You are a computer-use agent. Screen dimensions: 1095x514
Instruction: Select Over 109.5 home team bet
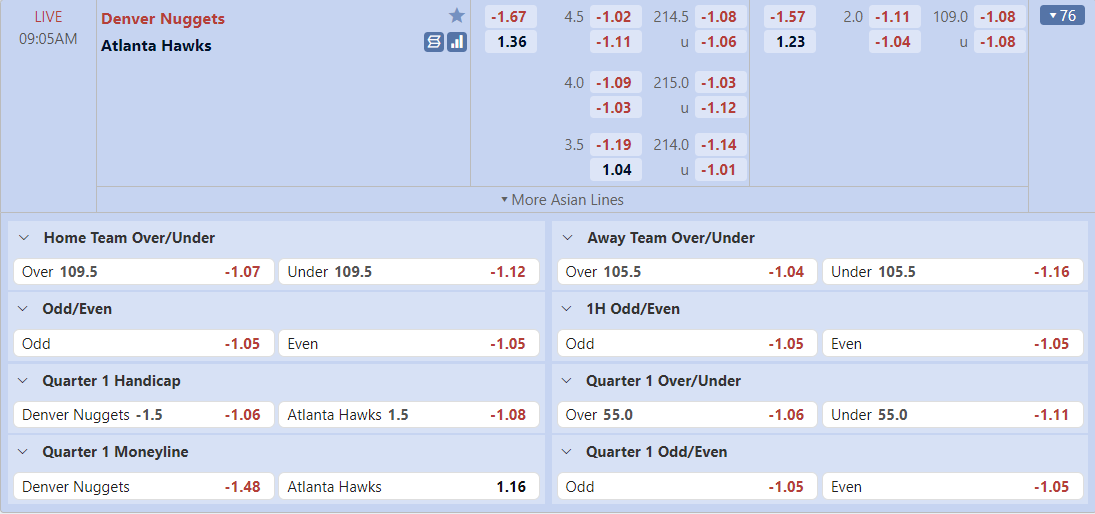(x=144, y=272)
